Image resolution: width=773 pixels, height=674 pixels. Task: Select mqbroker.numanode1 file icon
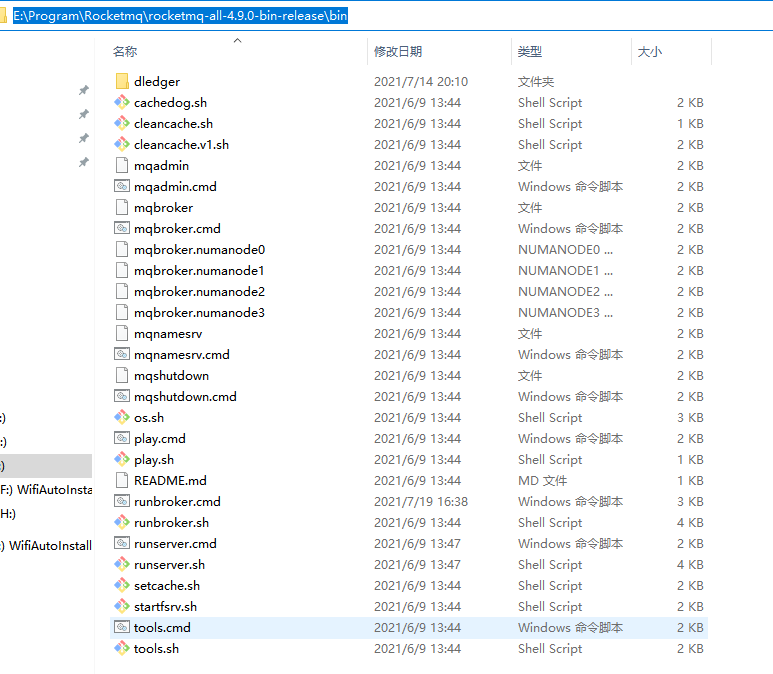click(x=122, y=270)
